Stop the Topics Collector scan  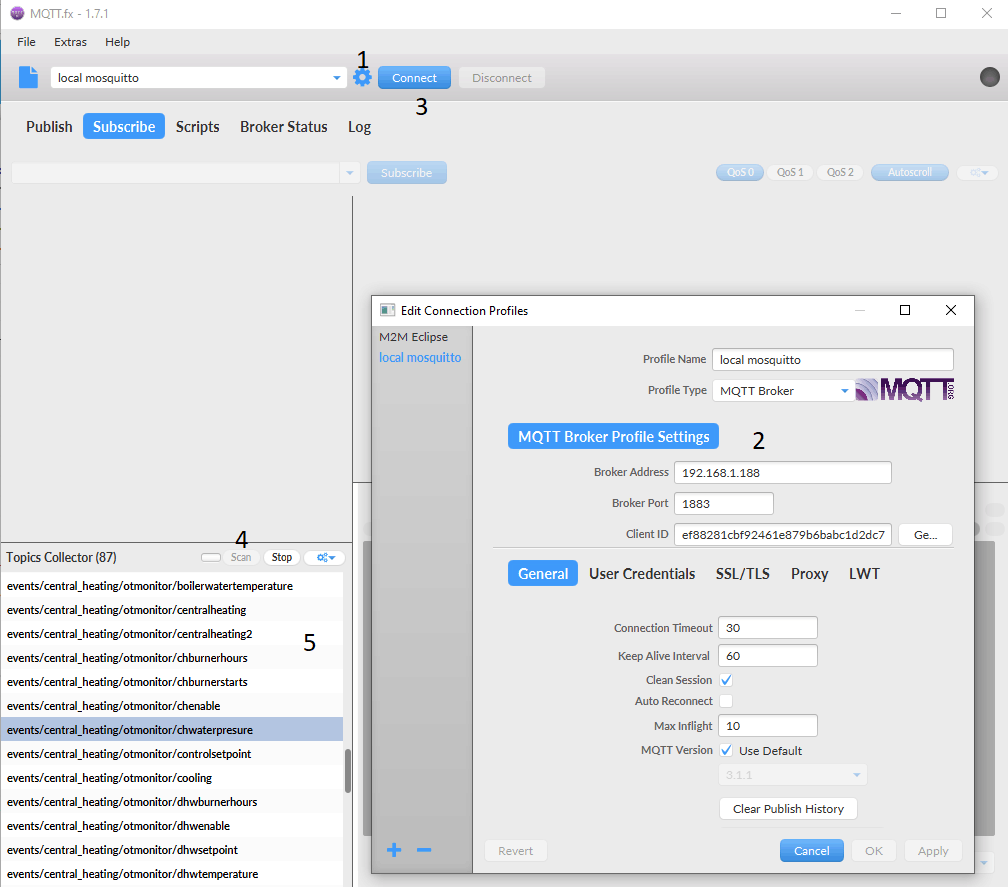point(282,557)
